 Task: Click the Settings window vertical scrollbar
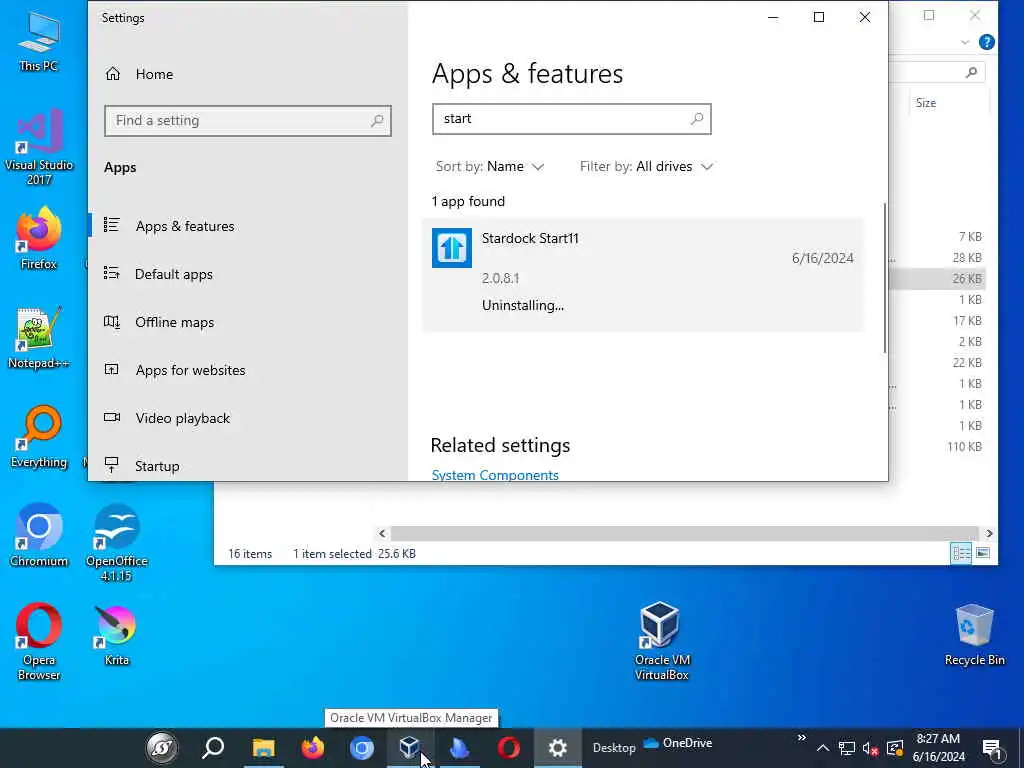click(884, 278)
